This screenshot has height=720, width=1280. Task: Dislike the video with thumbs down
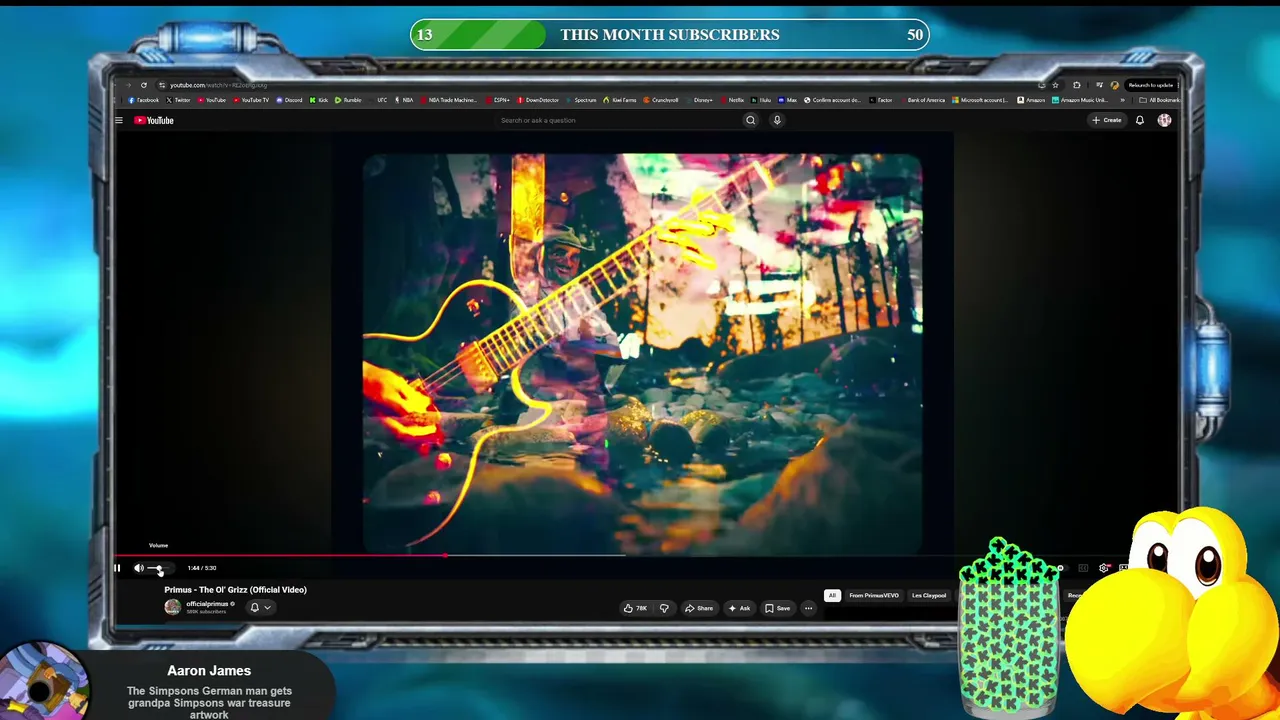(664, 608)
